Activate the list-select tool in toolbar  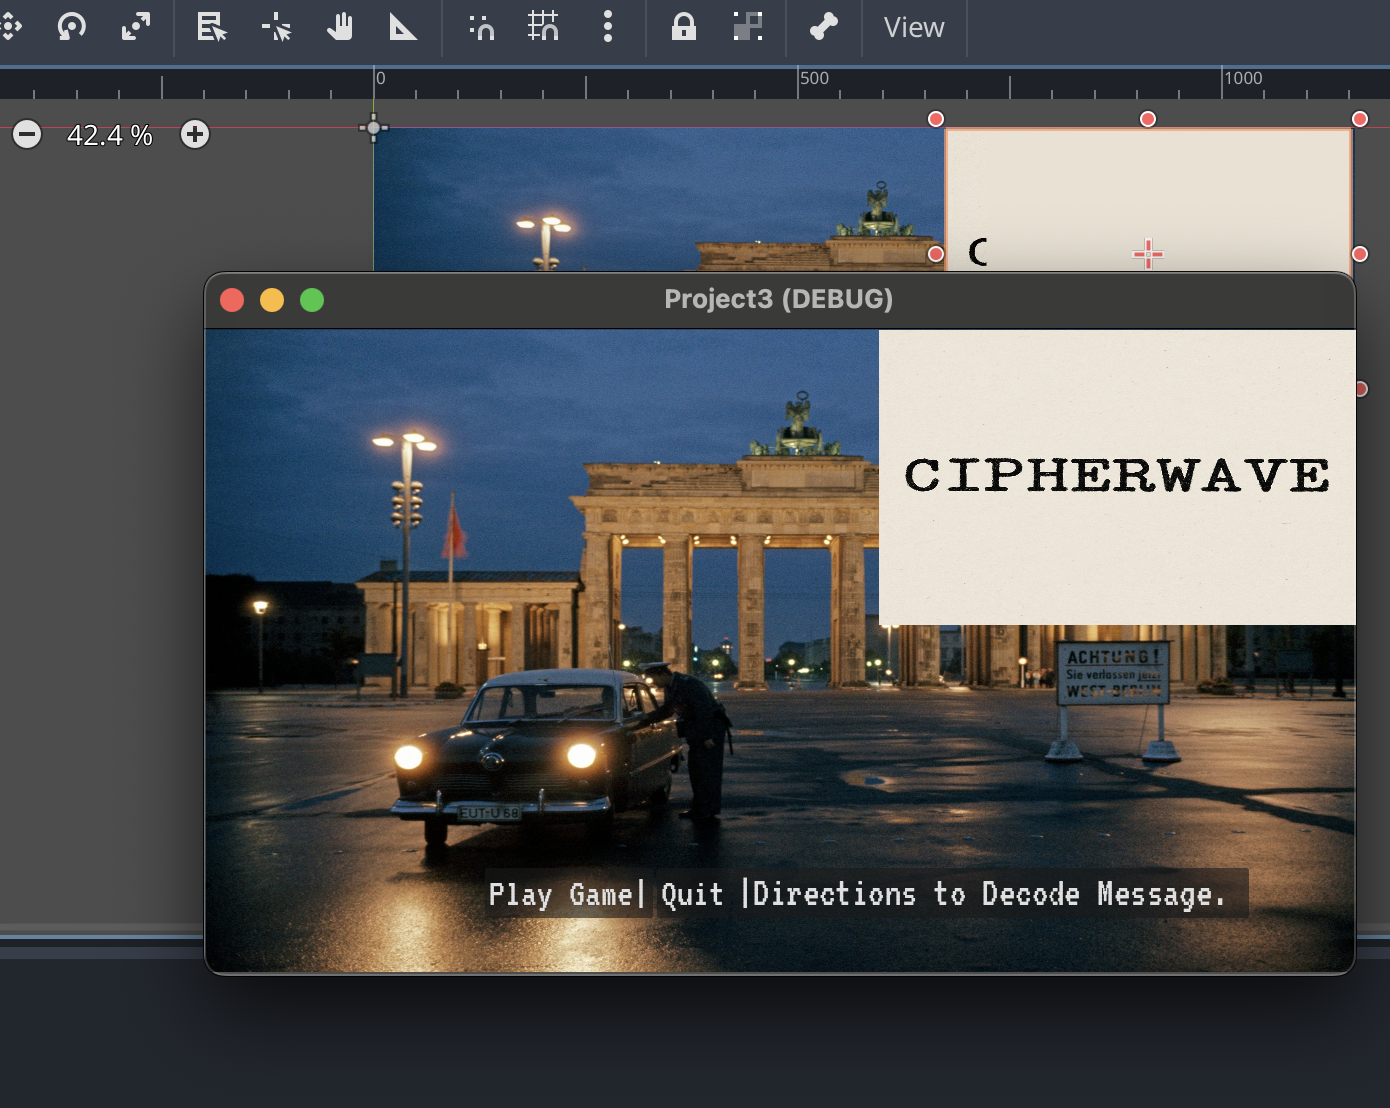[x=211, y=27]
